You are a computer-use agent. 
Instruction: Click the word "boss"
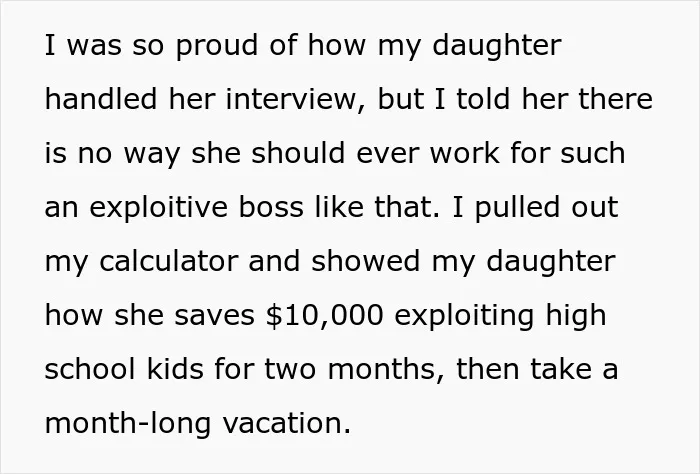(x=271, y=207)
